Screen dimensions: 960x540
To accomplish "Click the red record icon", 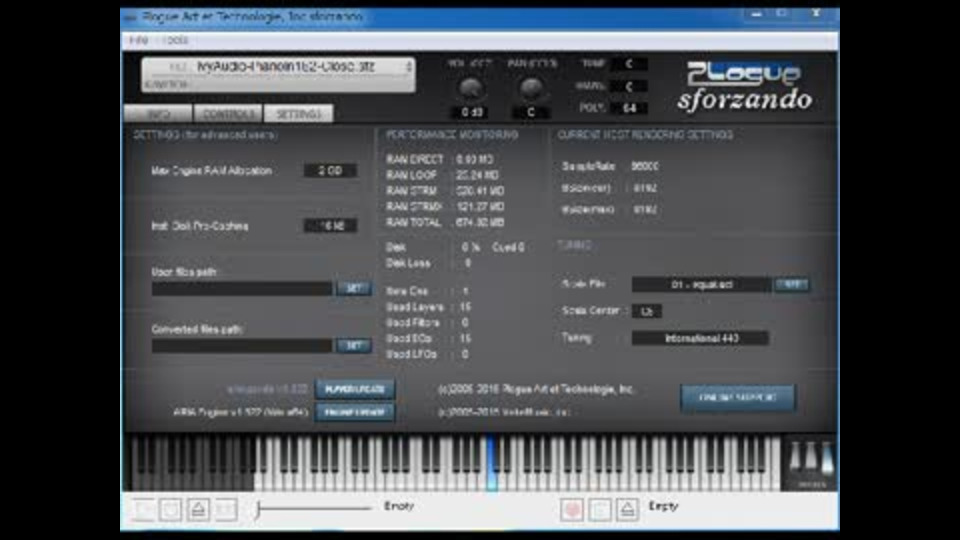I will tap(572, 509).
